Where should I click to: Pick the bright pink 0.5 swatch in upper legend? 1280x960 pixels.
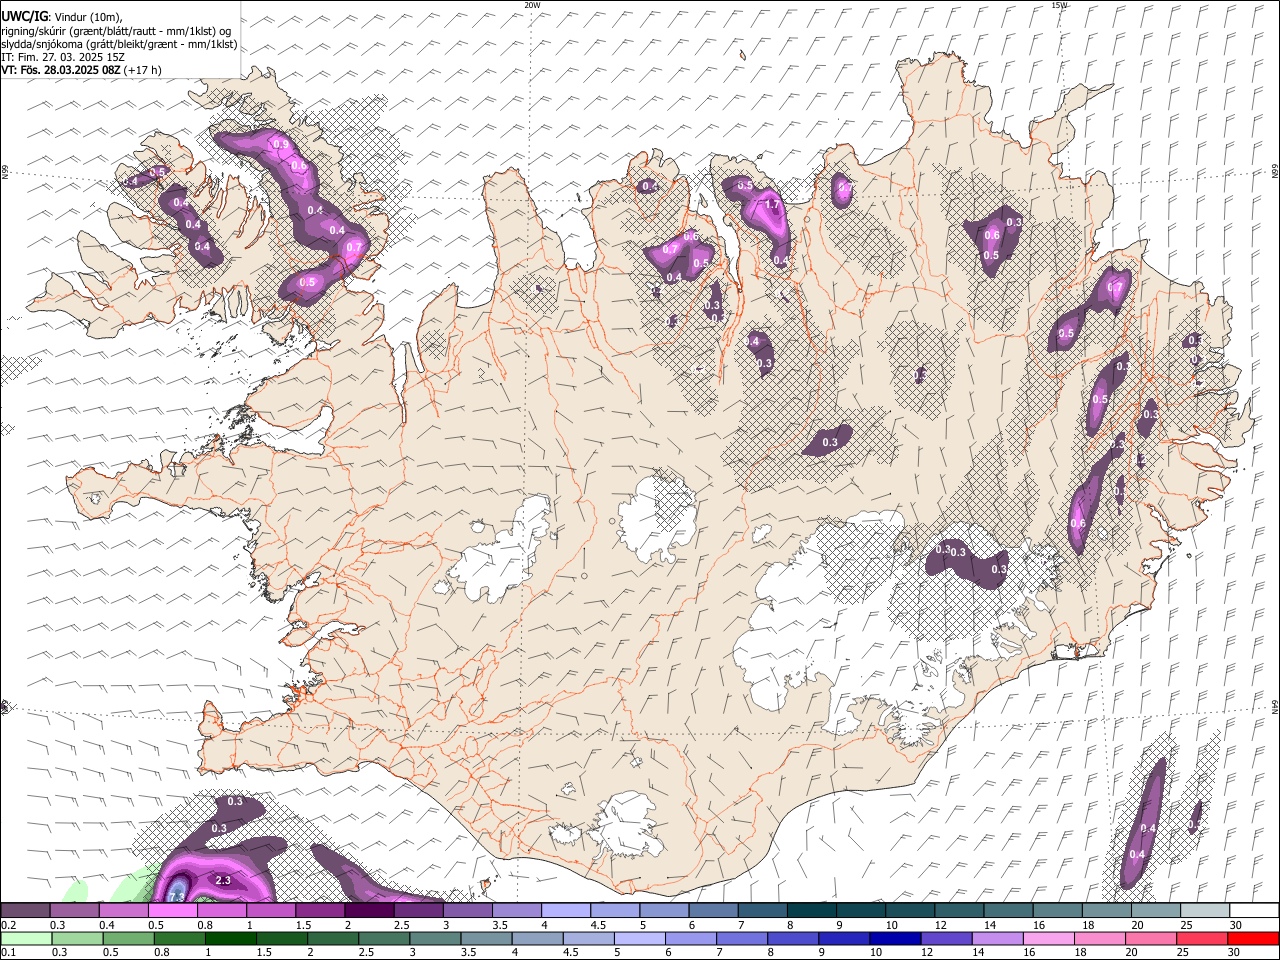click(172, 911)
